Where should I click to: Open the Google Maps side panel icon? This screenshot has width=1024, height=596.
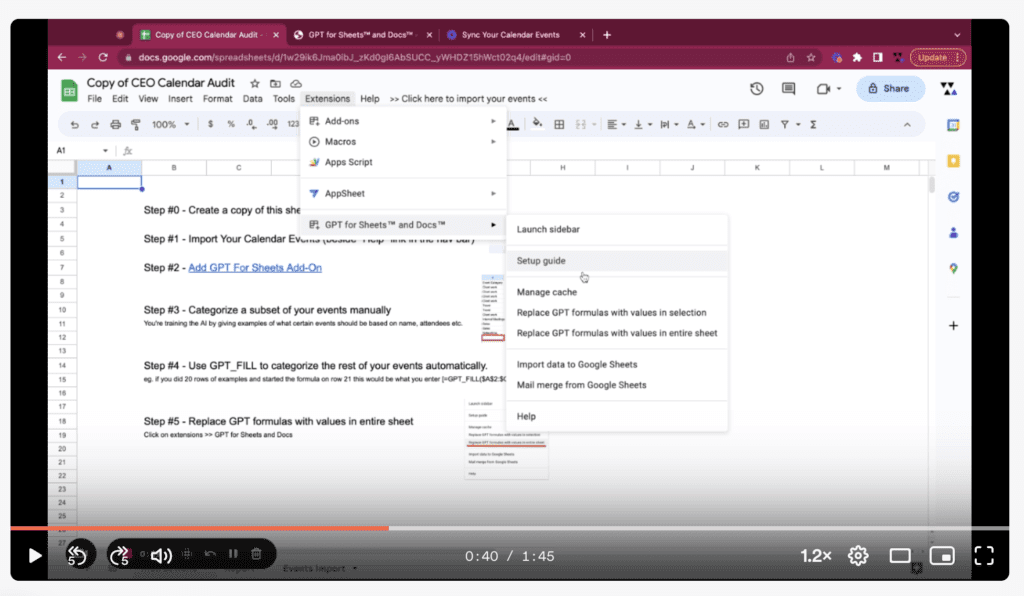pos(953,268)
